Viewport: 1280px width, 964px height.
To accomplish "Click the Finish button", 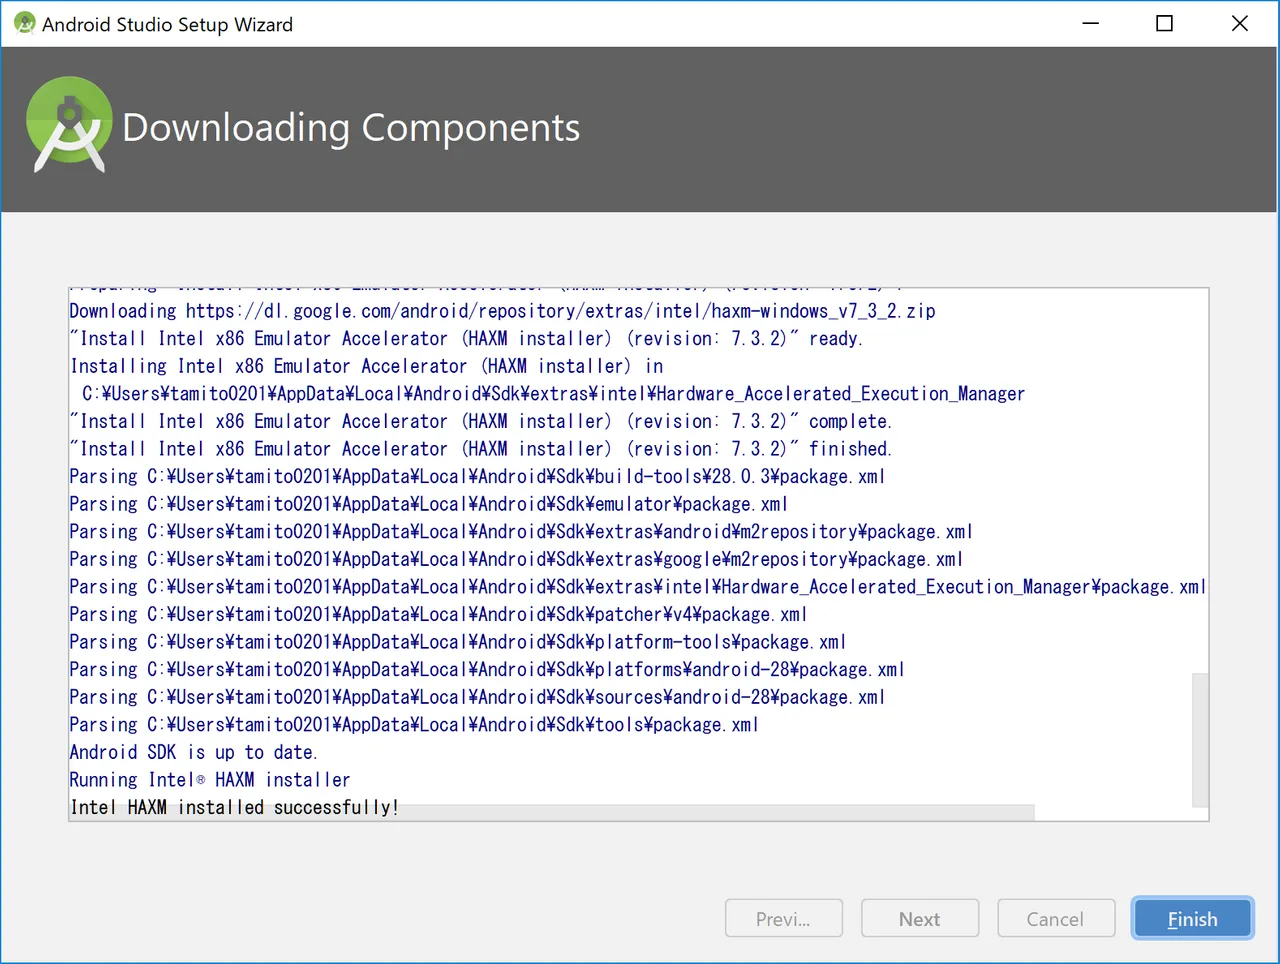I will [1192, 918].
